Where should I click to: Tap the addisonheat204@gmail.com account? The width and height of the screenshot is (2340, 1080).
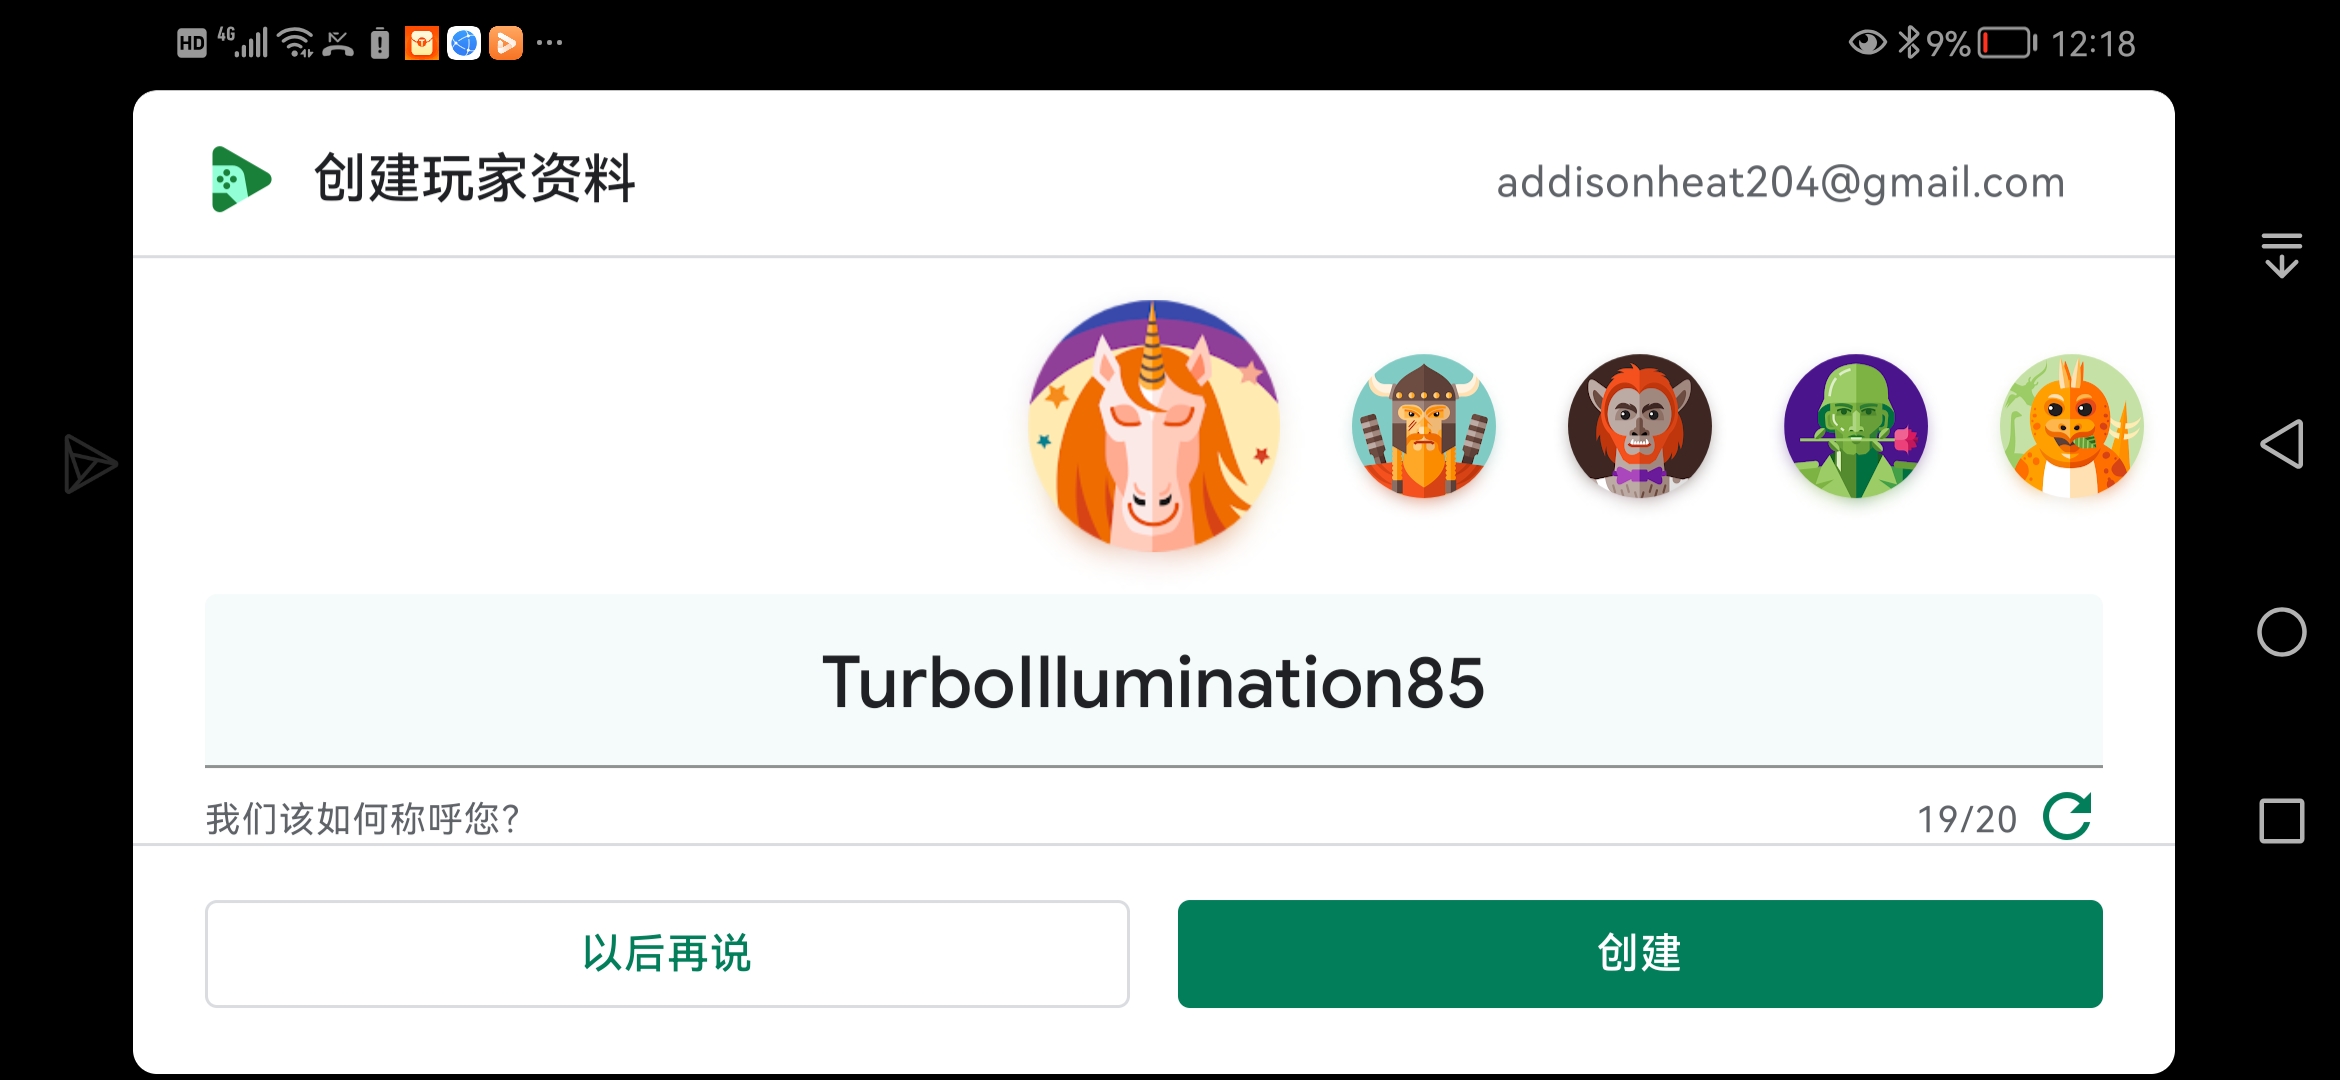[1780, 182]
